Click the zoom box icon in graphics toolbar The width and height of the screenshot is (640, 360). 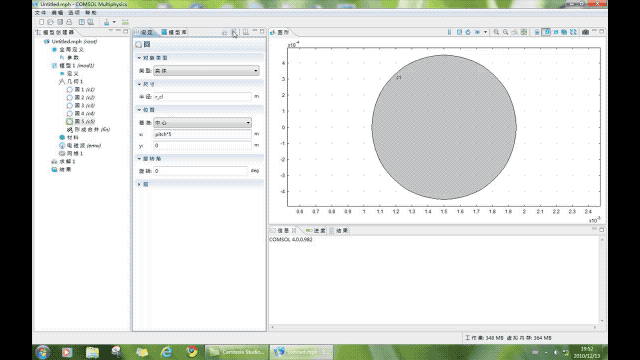[515, 32]
